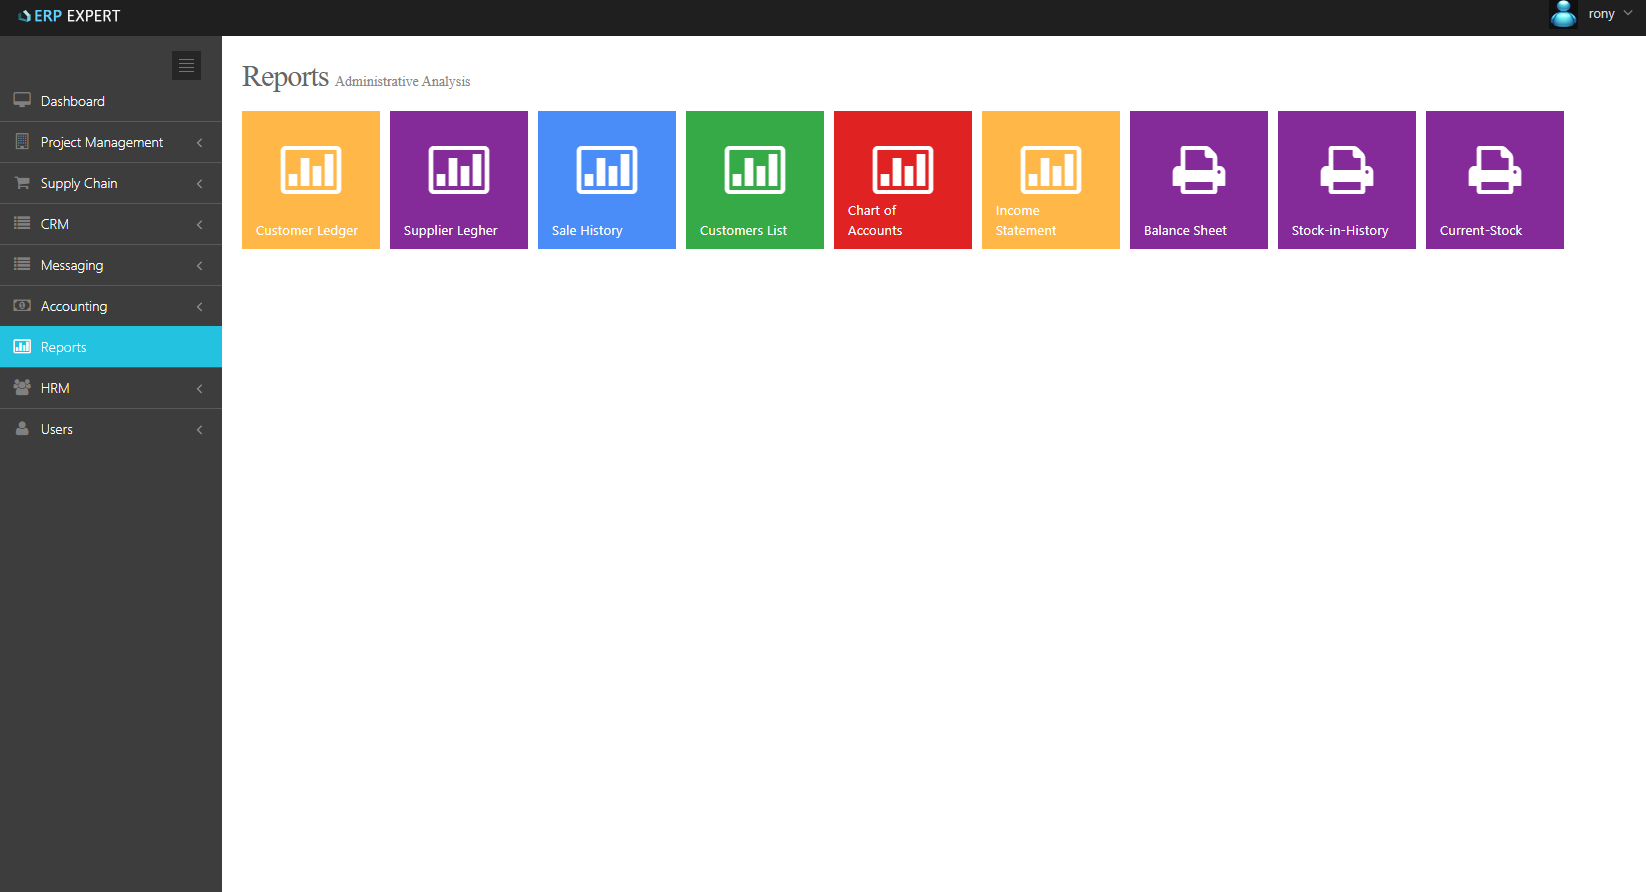This screenshot has height=892, width=1646.
Task: Open the Current-Stock printer tile
Action: point(1494,180)
